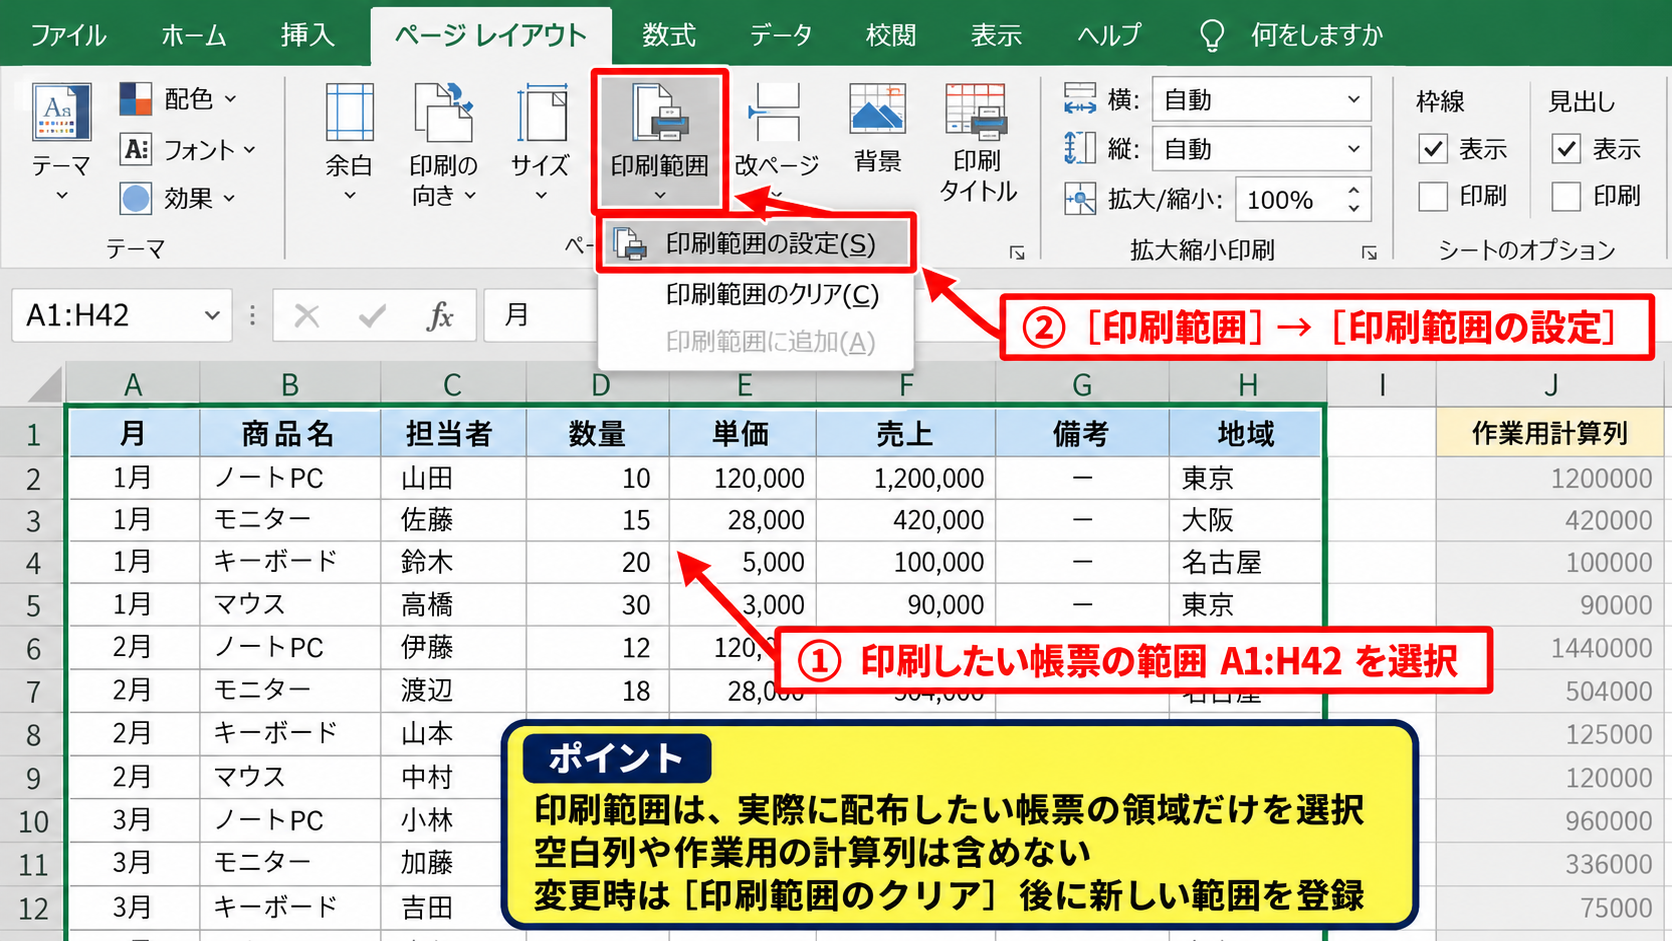Open the ページ設定 dialog launcher
The height and width of the screenshot is (941, 1672).
click(x=1017, y=253)
